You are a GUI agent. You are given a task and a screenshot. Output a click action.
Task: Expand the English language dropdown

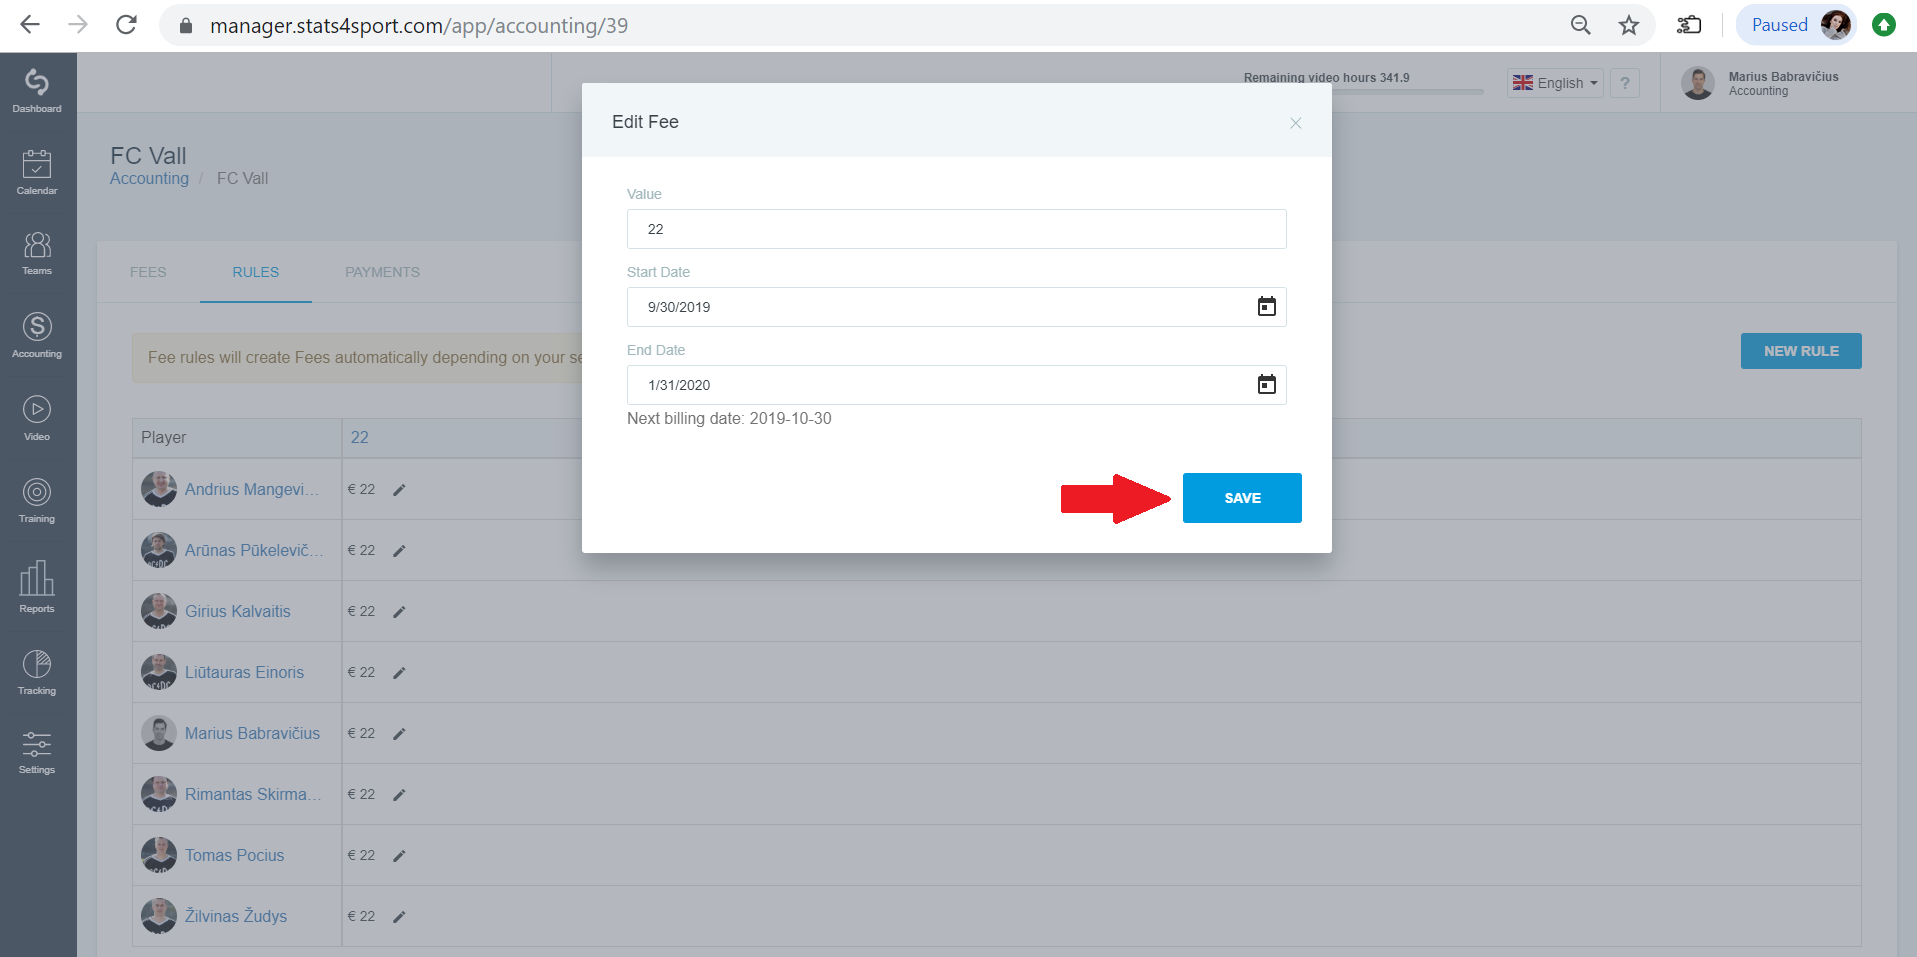pyautogui.click(x=1555, y=83)
